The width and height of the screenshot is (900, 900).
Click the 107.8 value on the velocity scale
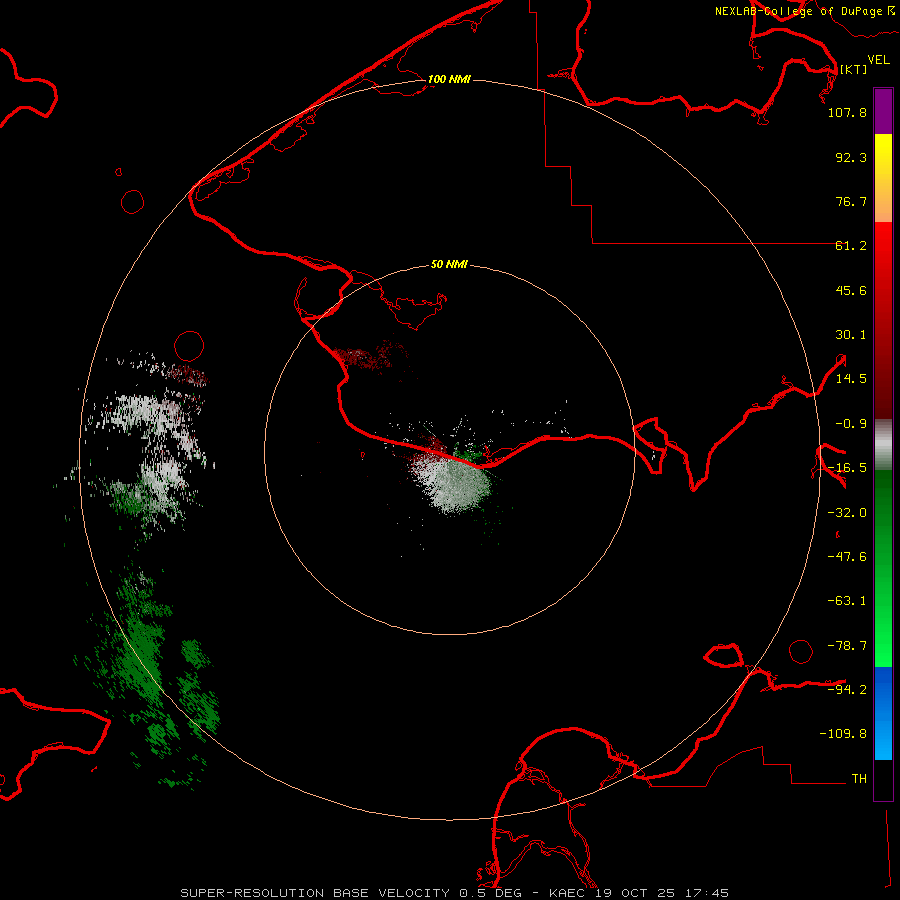[x=847, y=113]
